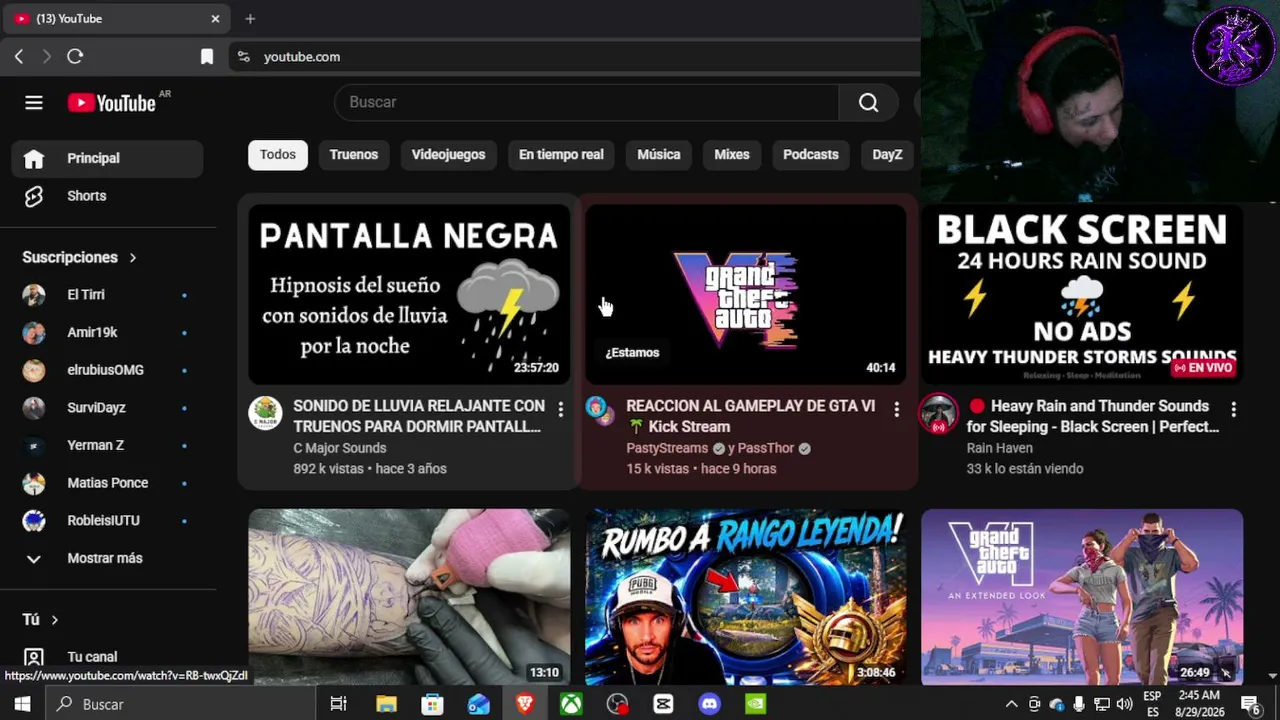
Task: Open RobleisIUTU subscription channel
Action: [x=108, y=521]
